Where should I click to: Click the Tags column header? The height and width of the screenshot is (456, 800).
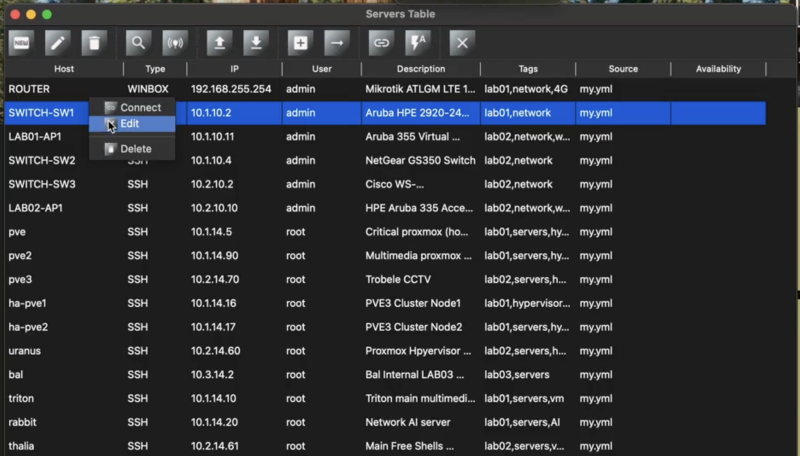528,69
